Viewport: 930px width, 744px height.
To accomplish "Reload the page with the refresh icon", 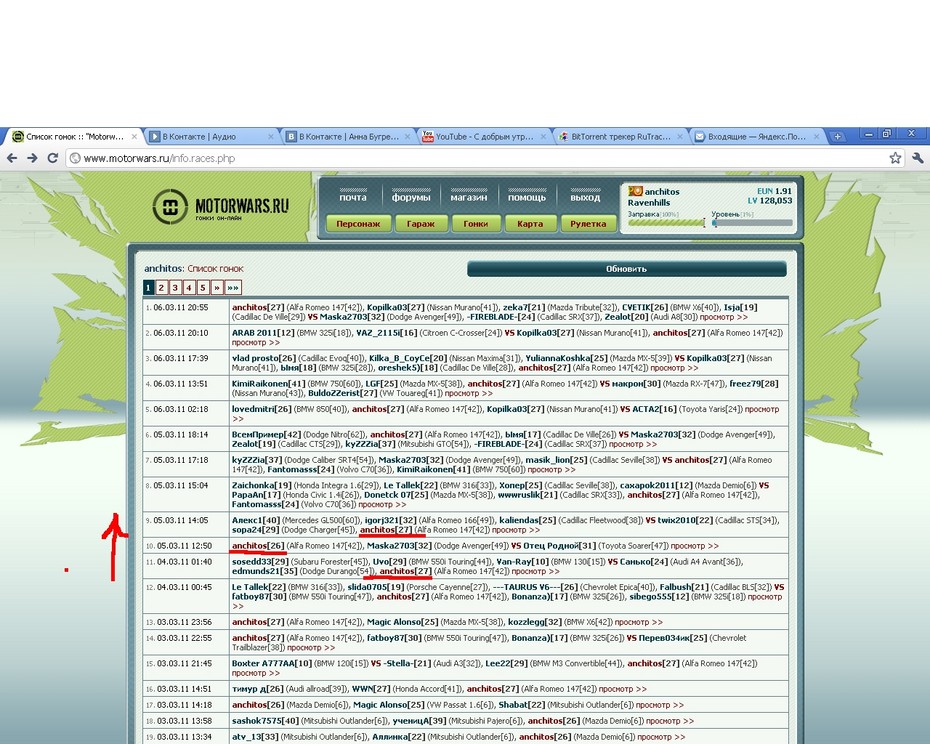I will (52, 158).
